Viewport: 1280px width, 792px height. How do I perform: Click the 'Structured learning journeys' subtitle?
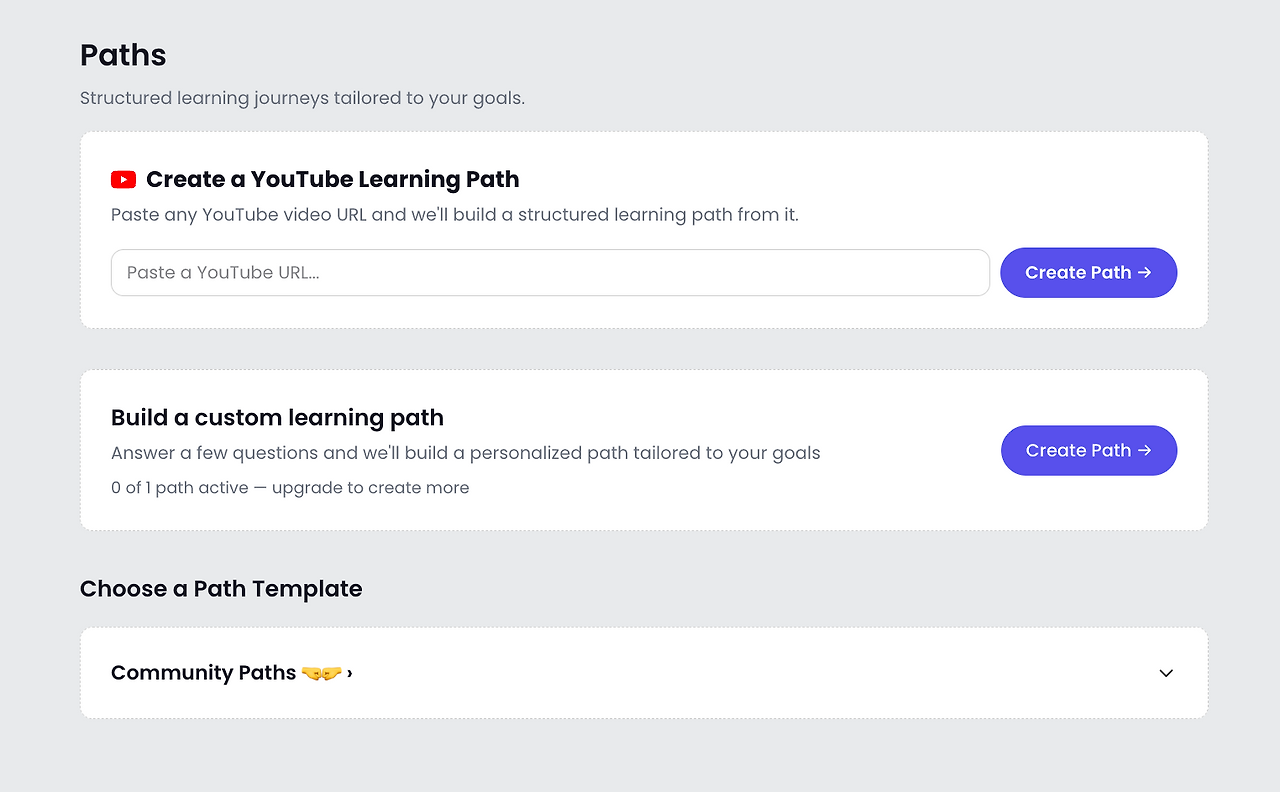[302, 98]
